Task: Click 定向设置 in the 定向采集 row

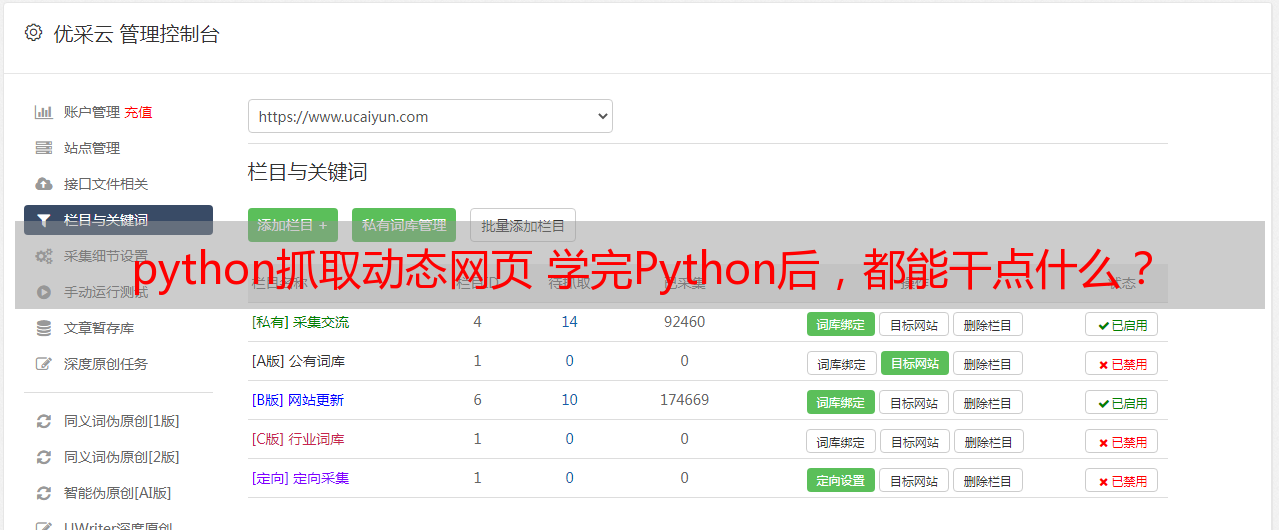Action: (x=841, y=480)
